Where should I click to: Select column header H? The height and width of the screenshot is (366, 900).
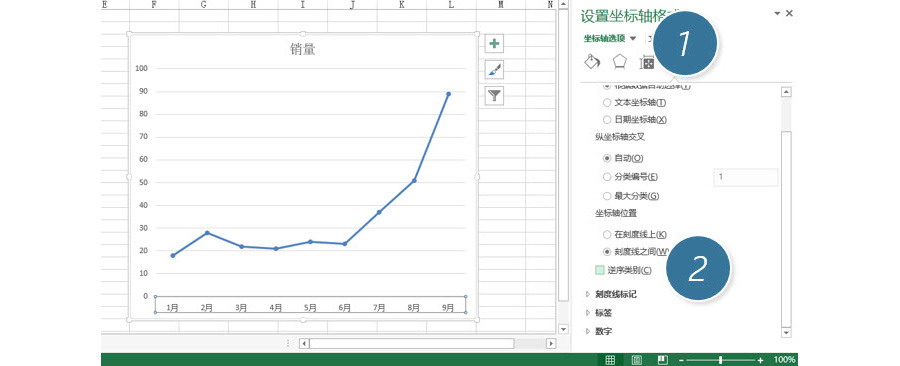(253, 5)
